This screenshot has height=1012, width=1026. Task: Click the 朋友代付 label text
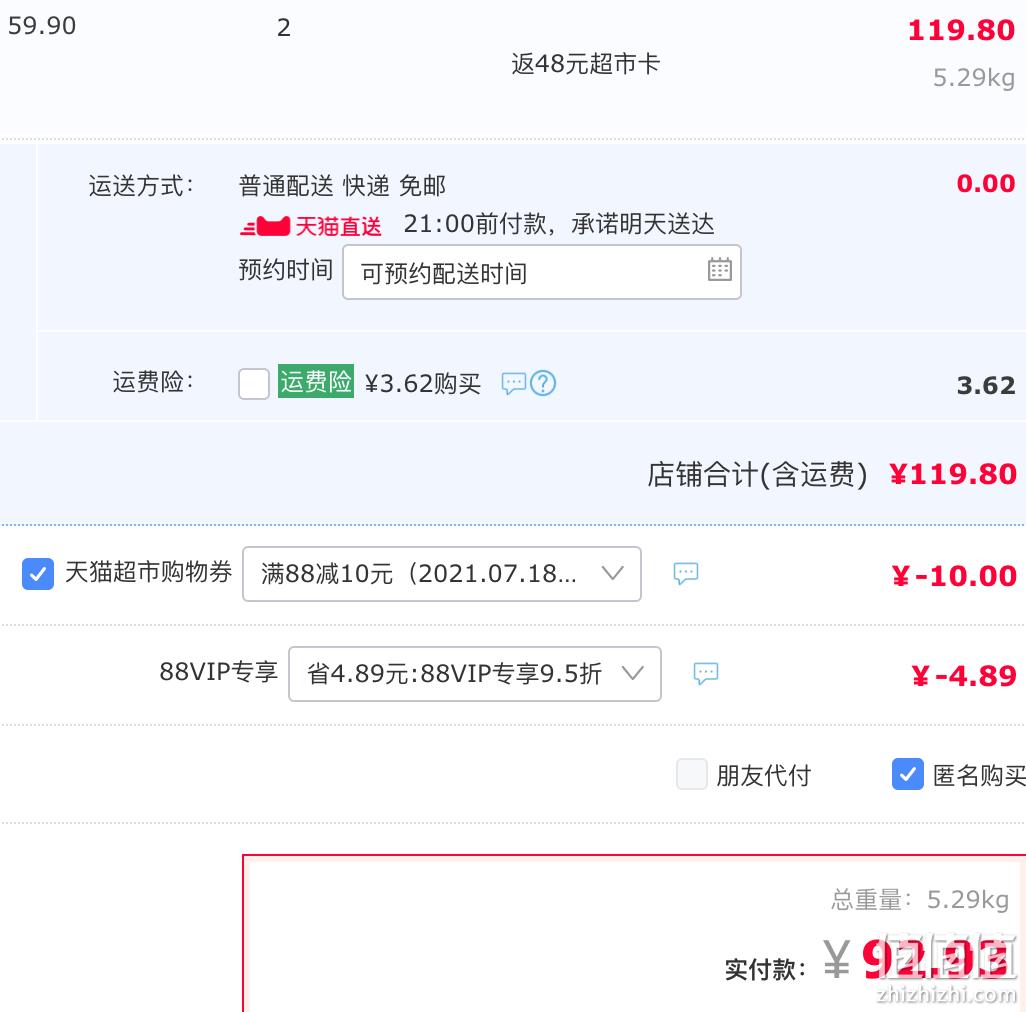(764, 775)
